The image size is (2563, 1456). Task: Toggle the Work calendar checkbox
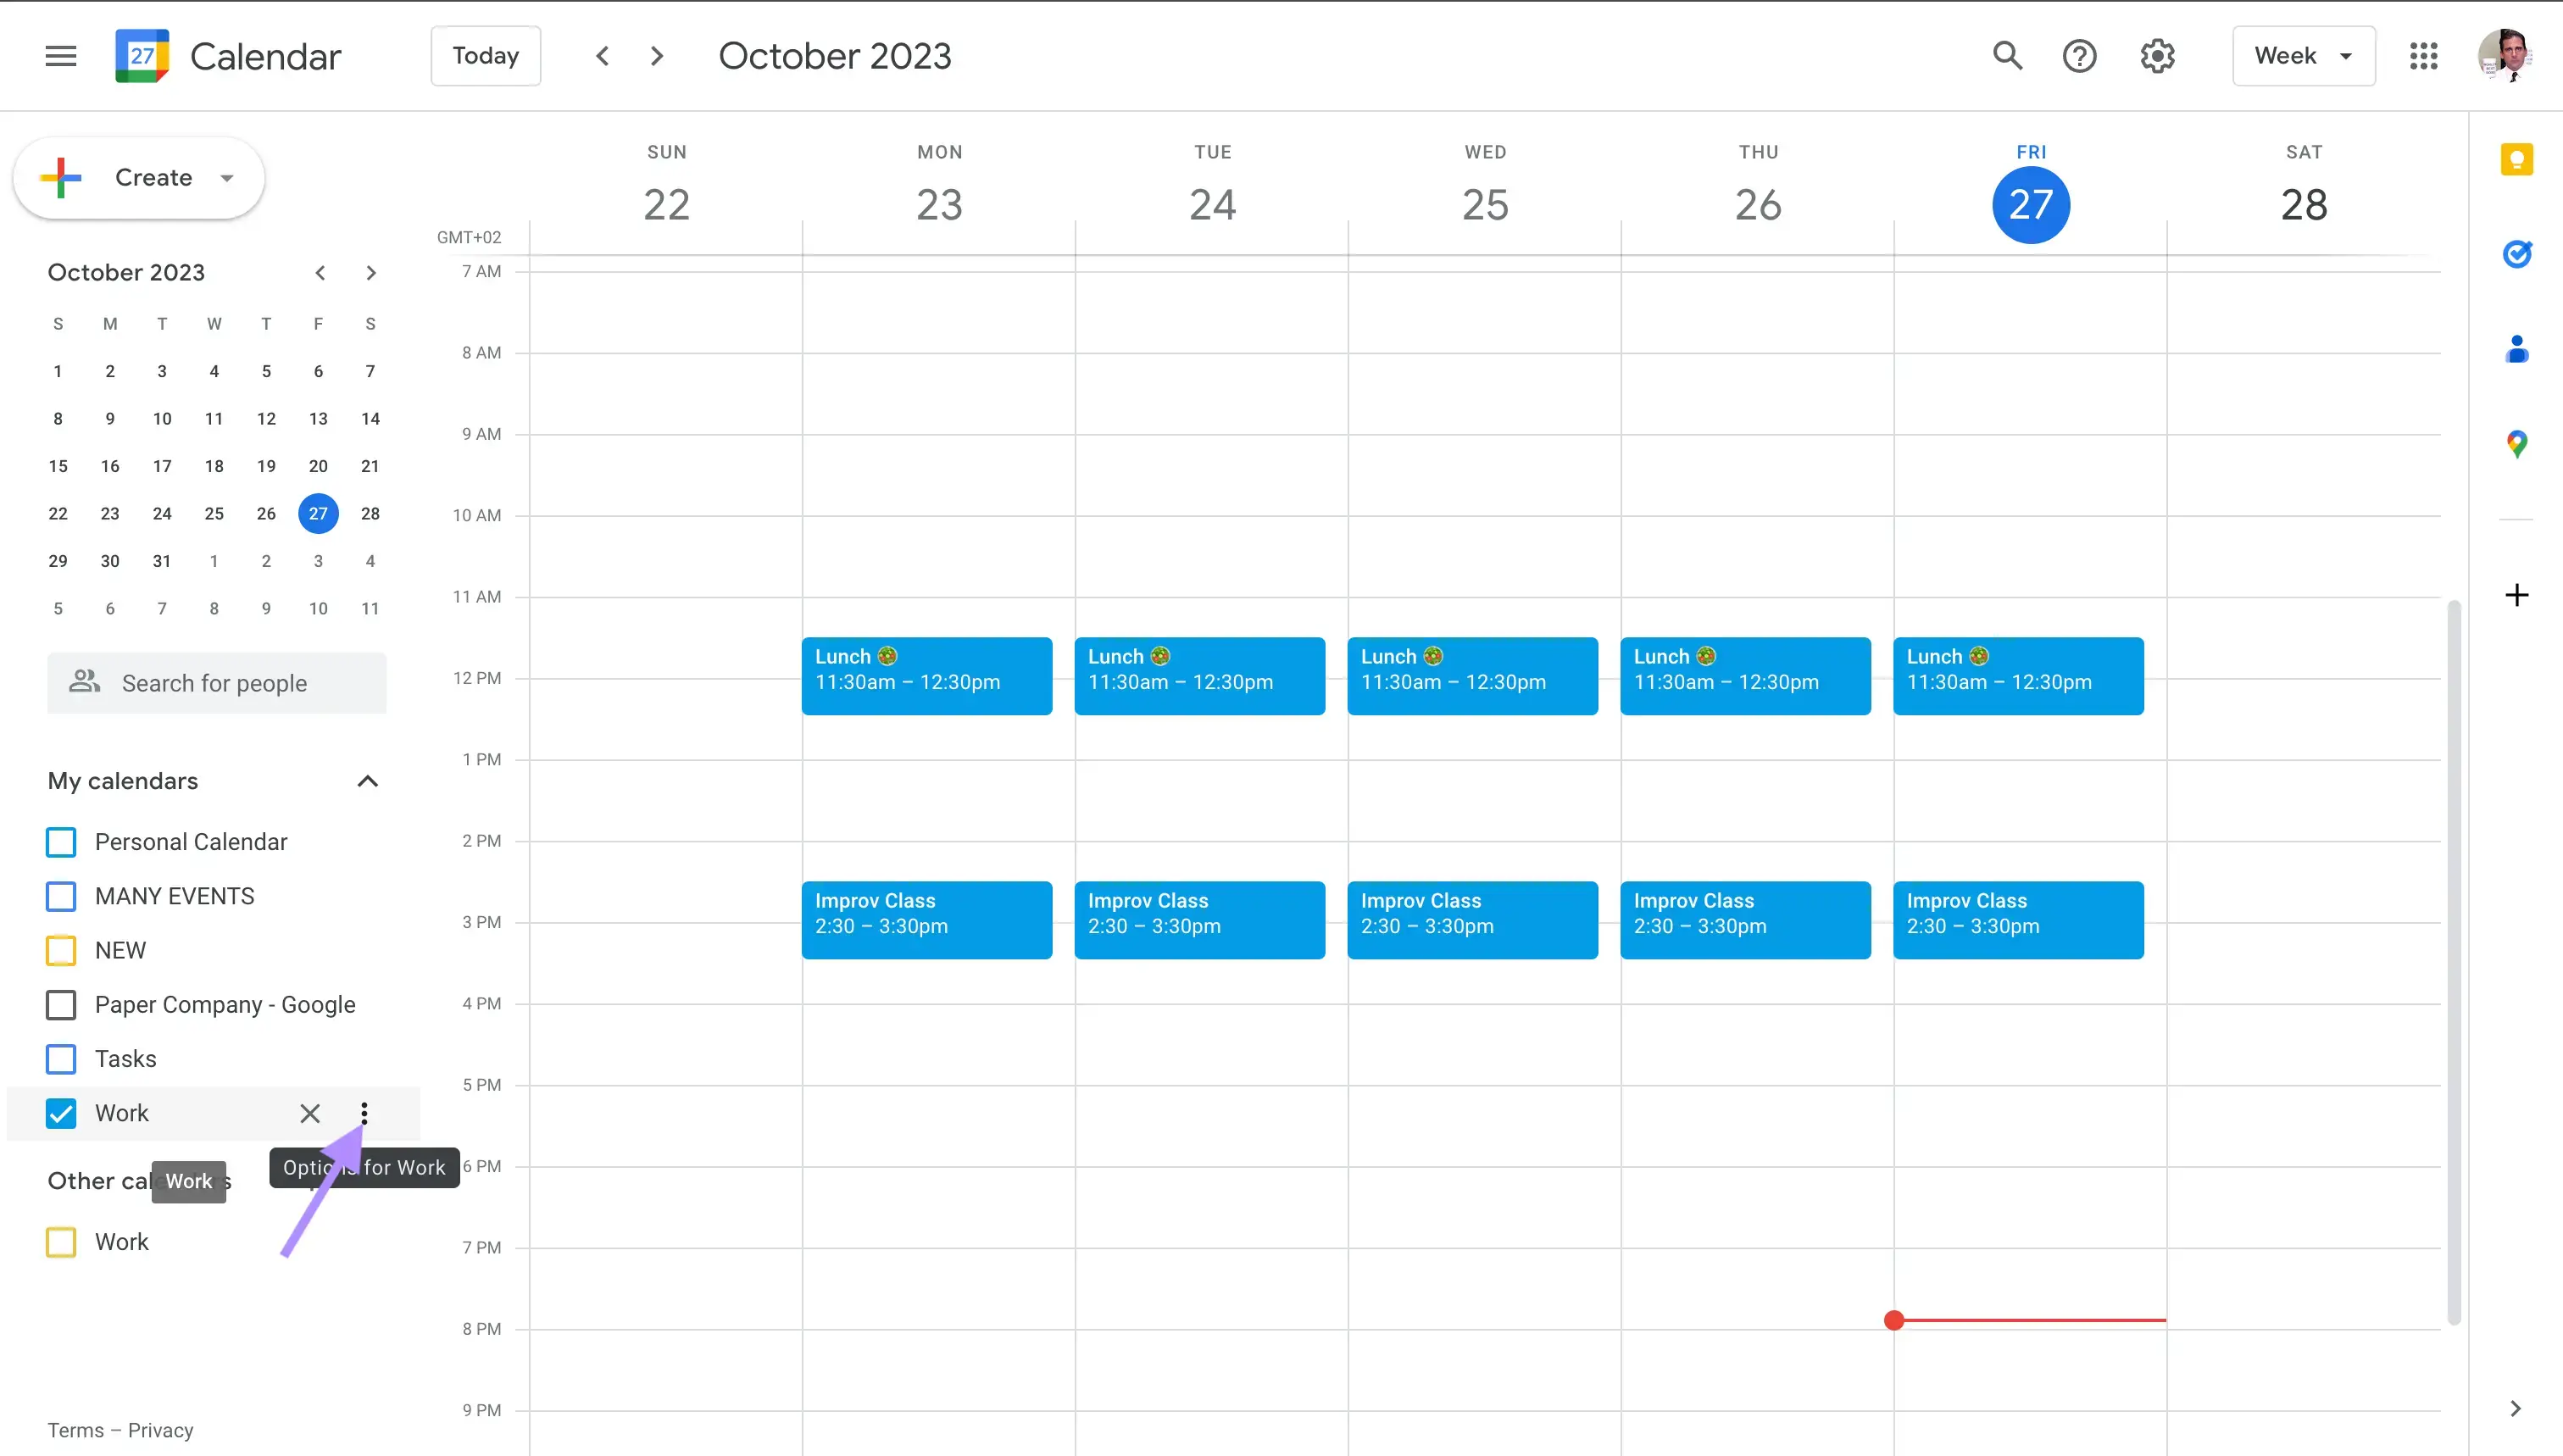(x=62, y=1113)
